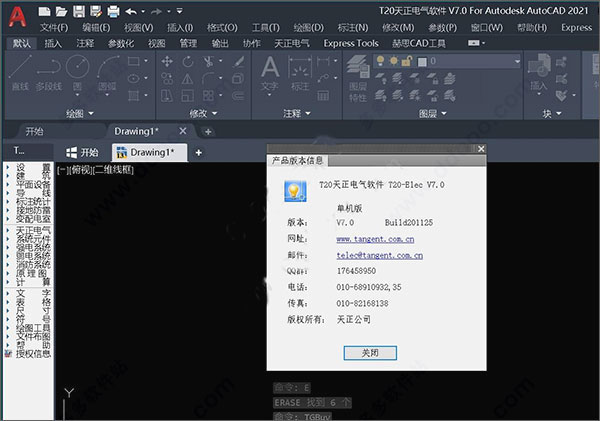Screen dimensions: 600x421
Task: Click the Insert block (插入) icon
Action: pos(539,70)
